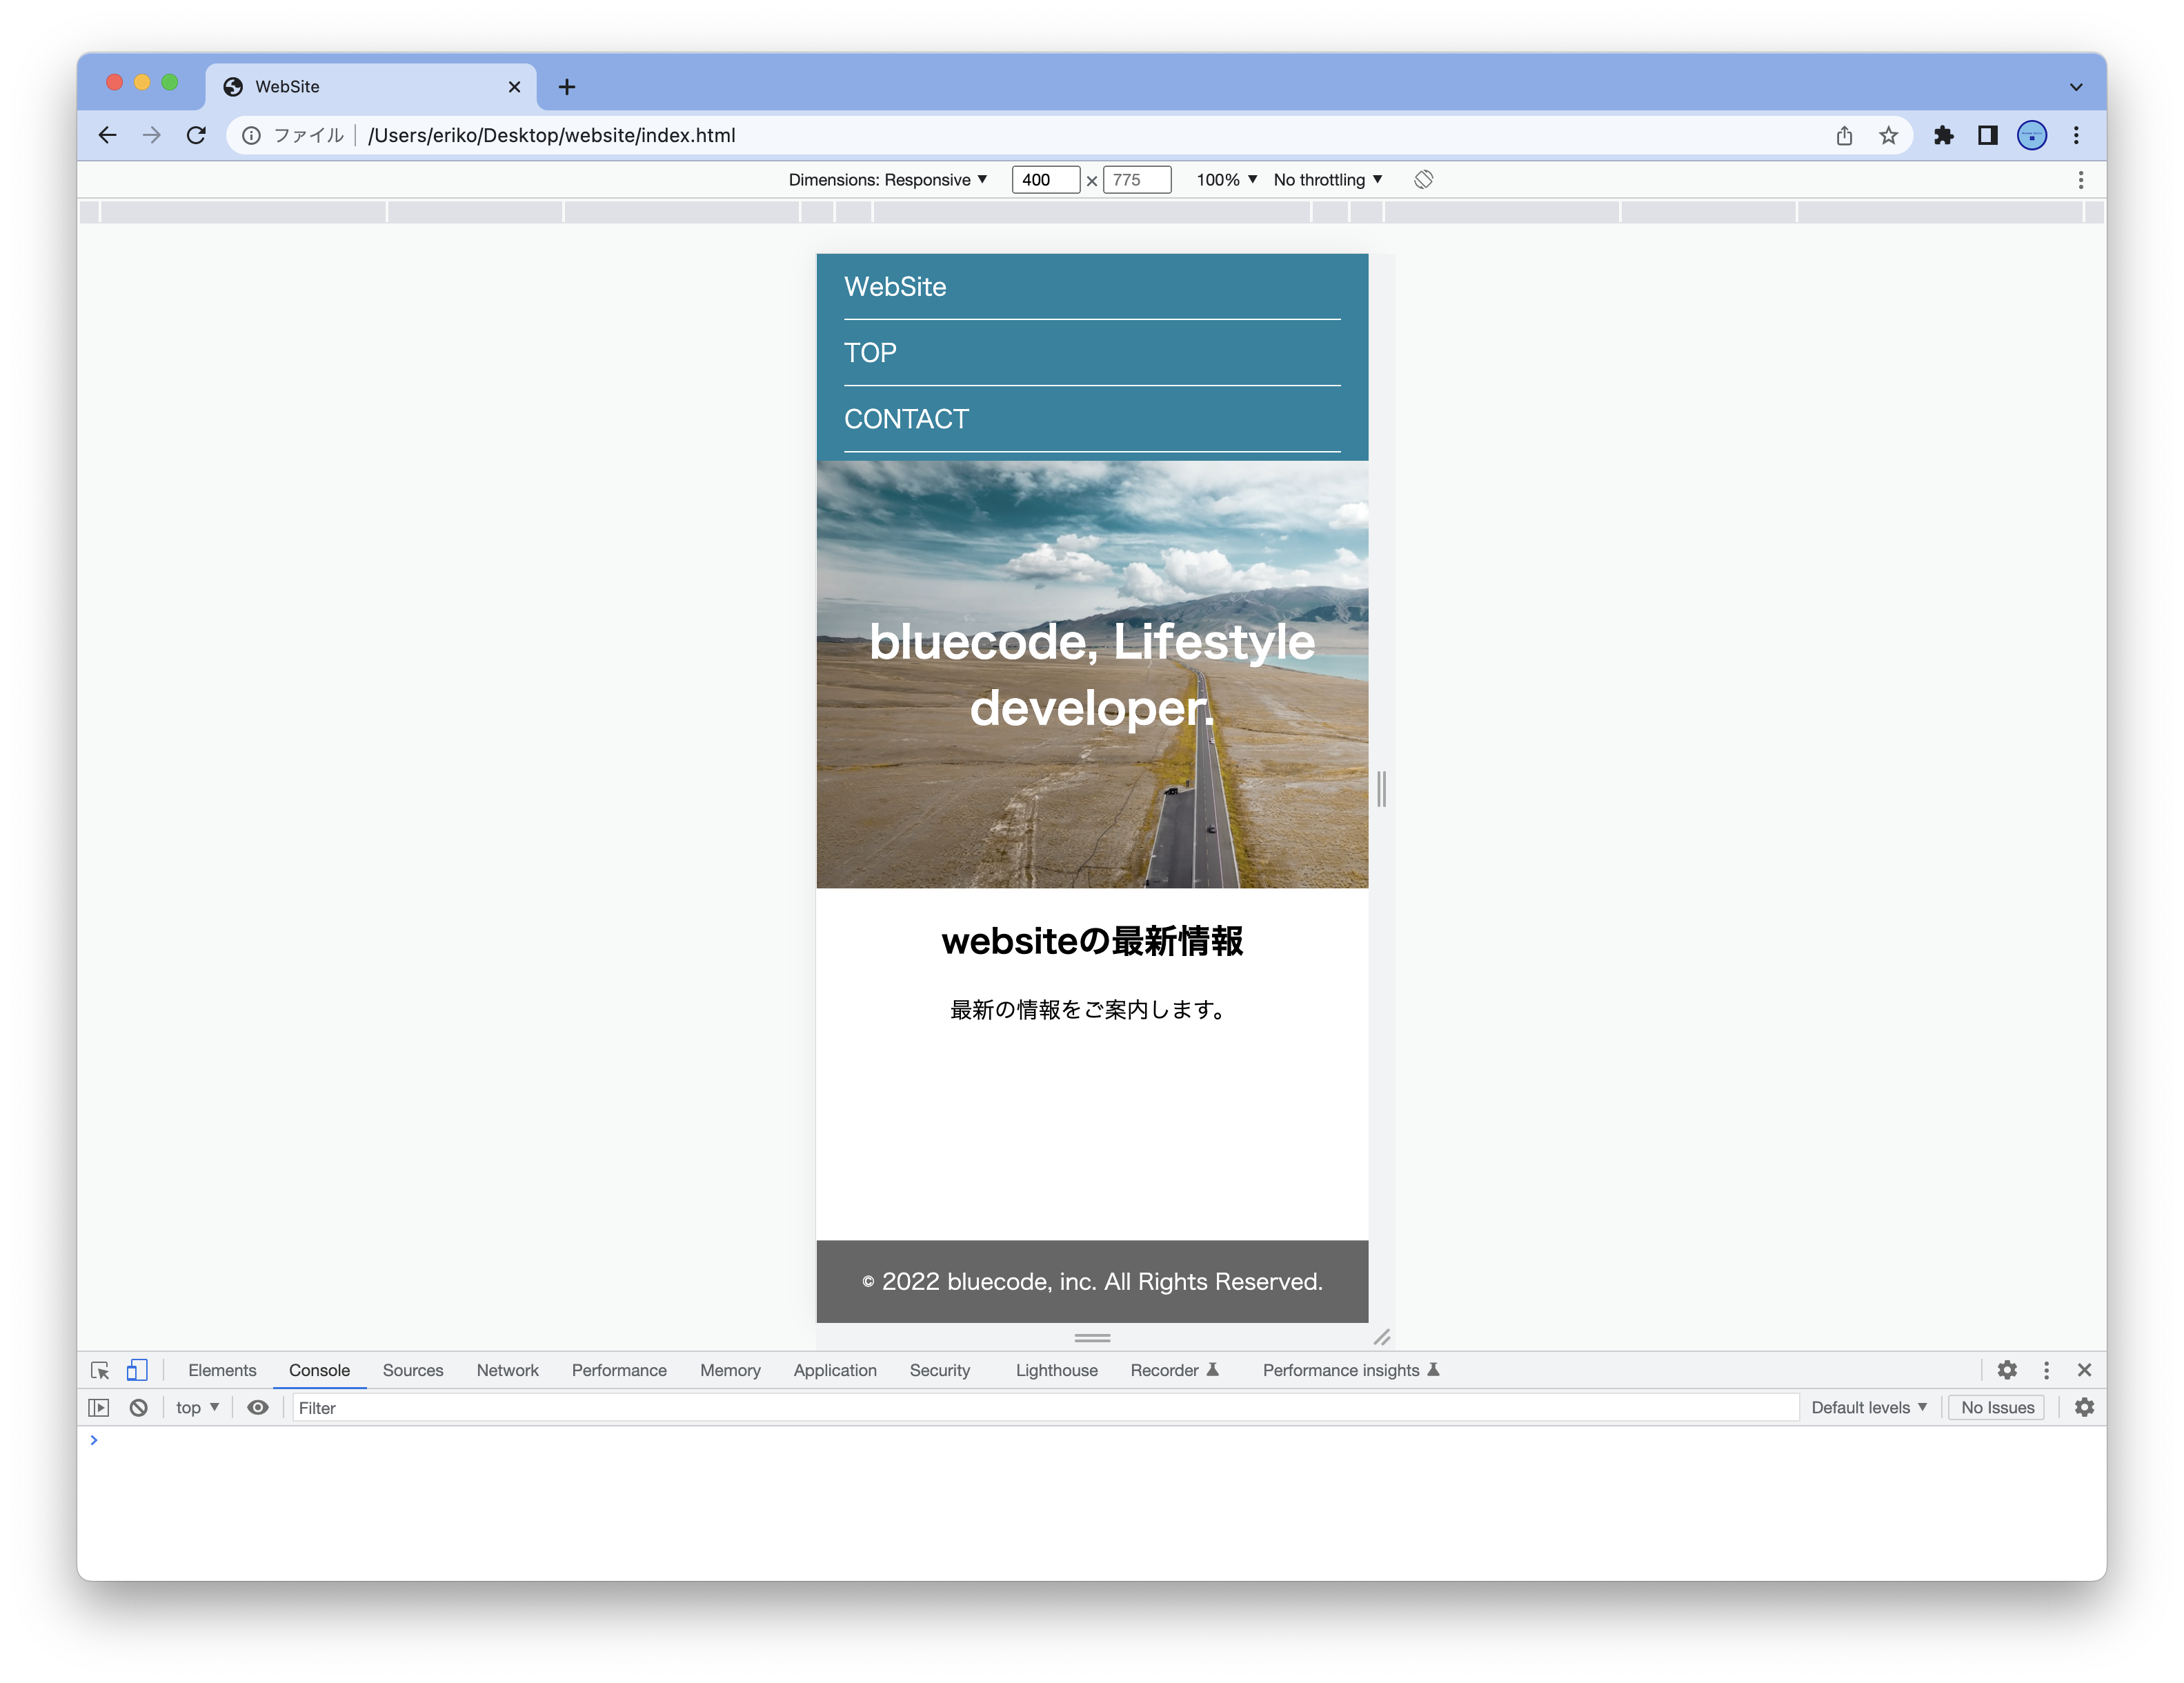This screenshot has height=1683, width=2184.
Task: Clear the console with the ban icon
Action: (139, 1407)
